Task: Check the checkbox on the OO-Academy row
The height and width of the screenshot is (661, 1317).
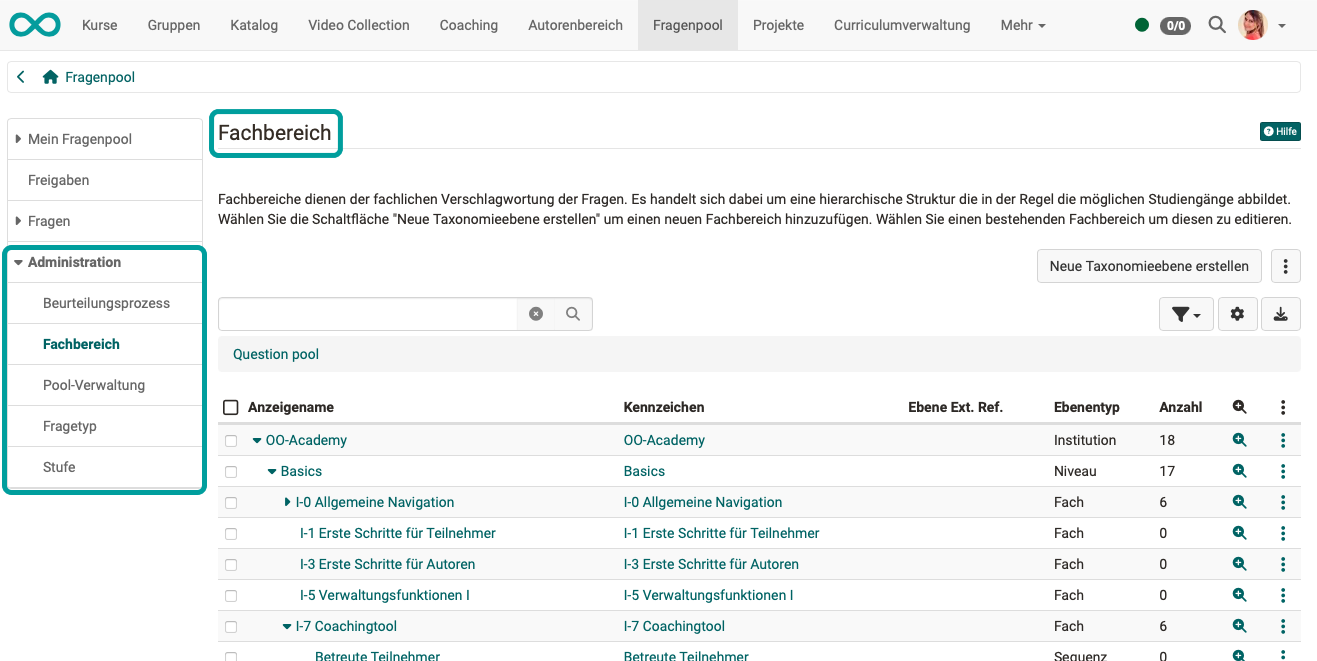Action: pos(231,440)
